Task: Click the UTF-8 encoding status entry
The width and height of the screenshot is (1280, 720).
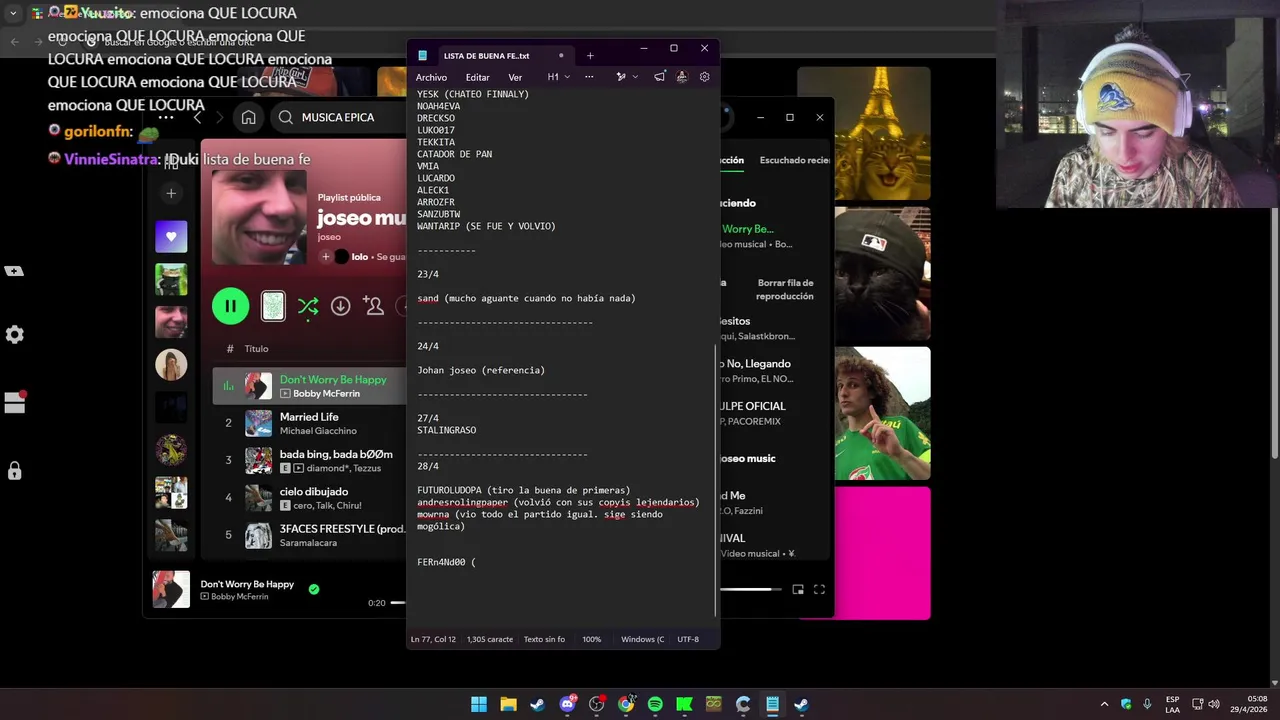Action: [x=688, y=639]
